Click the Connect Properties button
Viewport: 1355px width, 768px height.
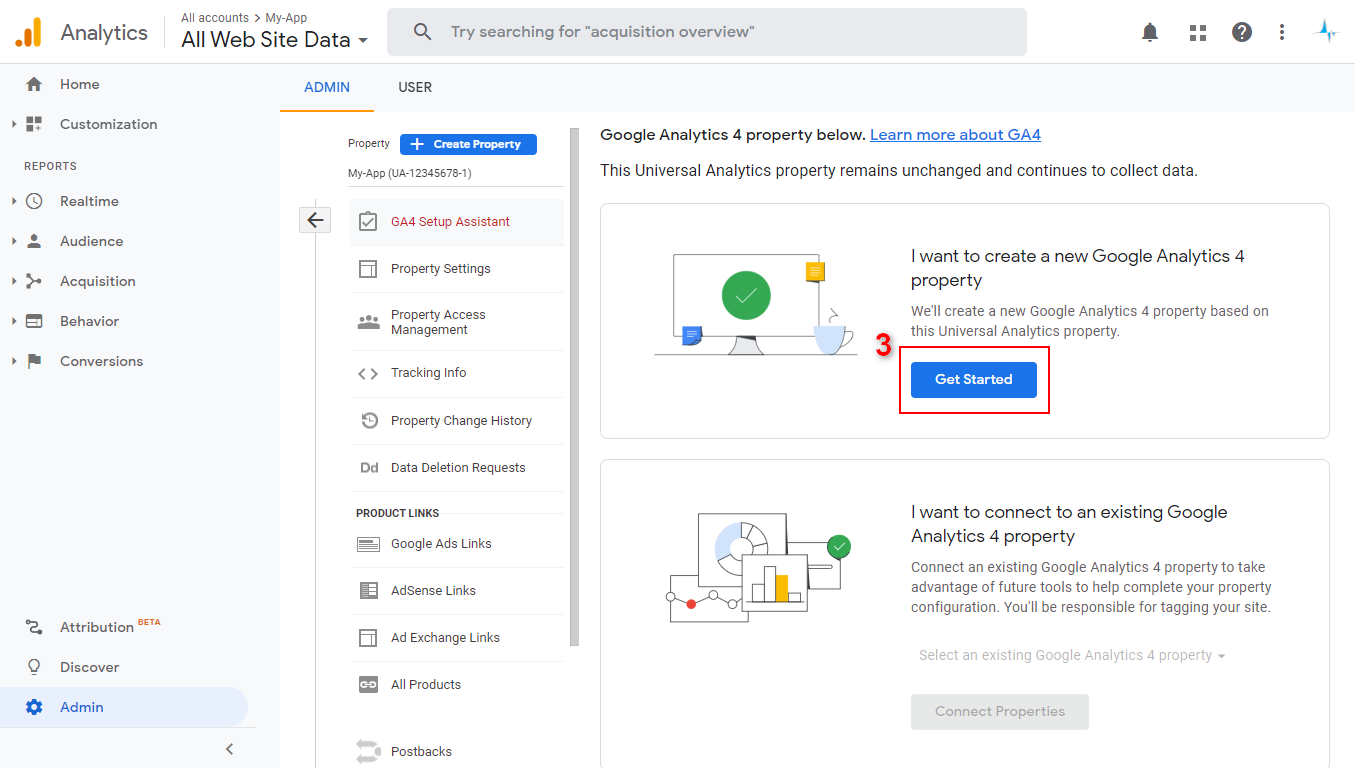(x=1000, y=712)
